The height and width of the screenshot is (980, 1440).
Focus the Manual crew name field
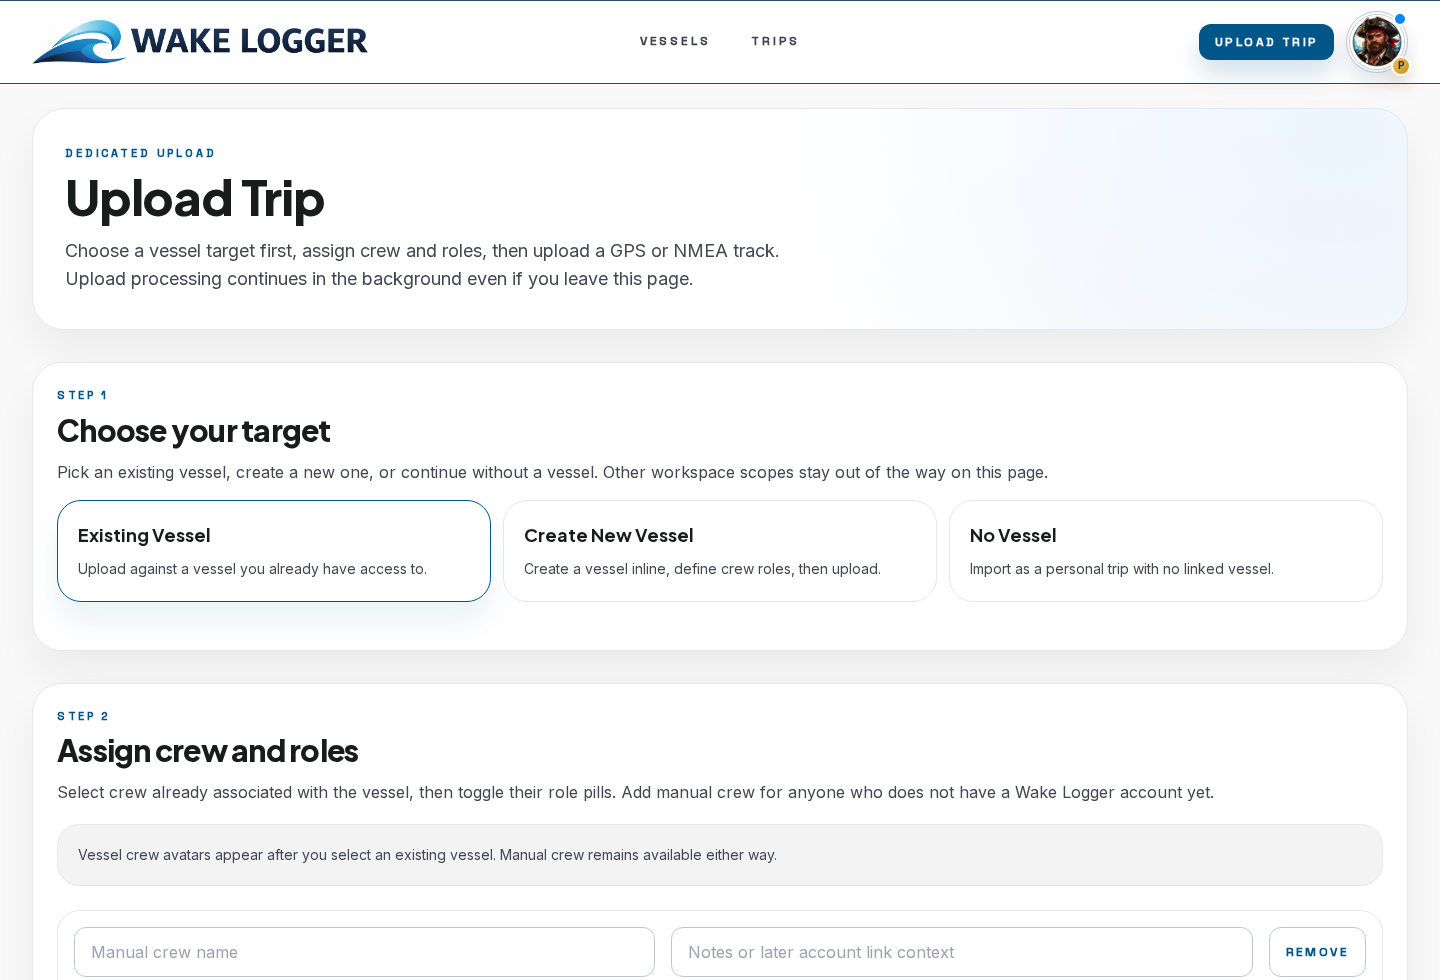(x=364, y=952)
